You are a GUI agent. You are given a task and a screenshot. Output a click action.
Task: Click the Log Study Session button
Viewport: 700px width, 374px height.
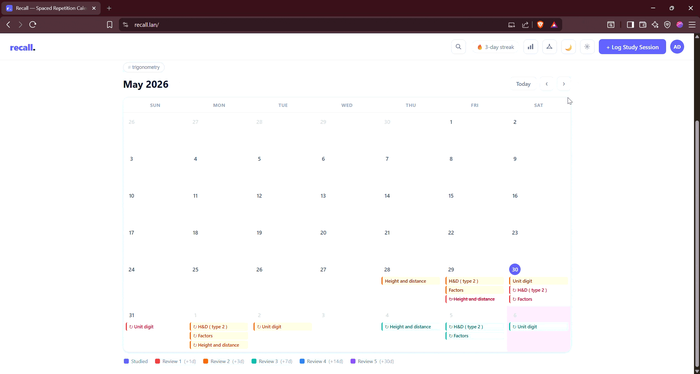click(632, 47)
